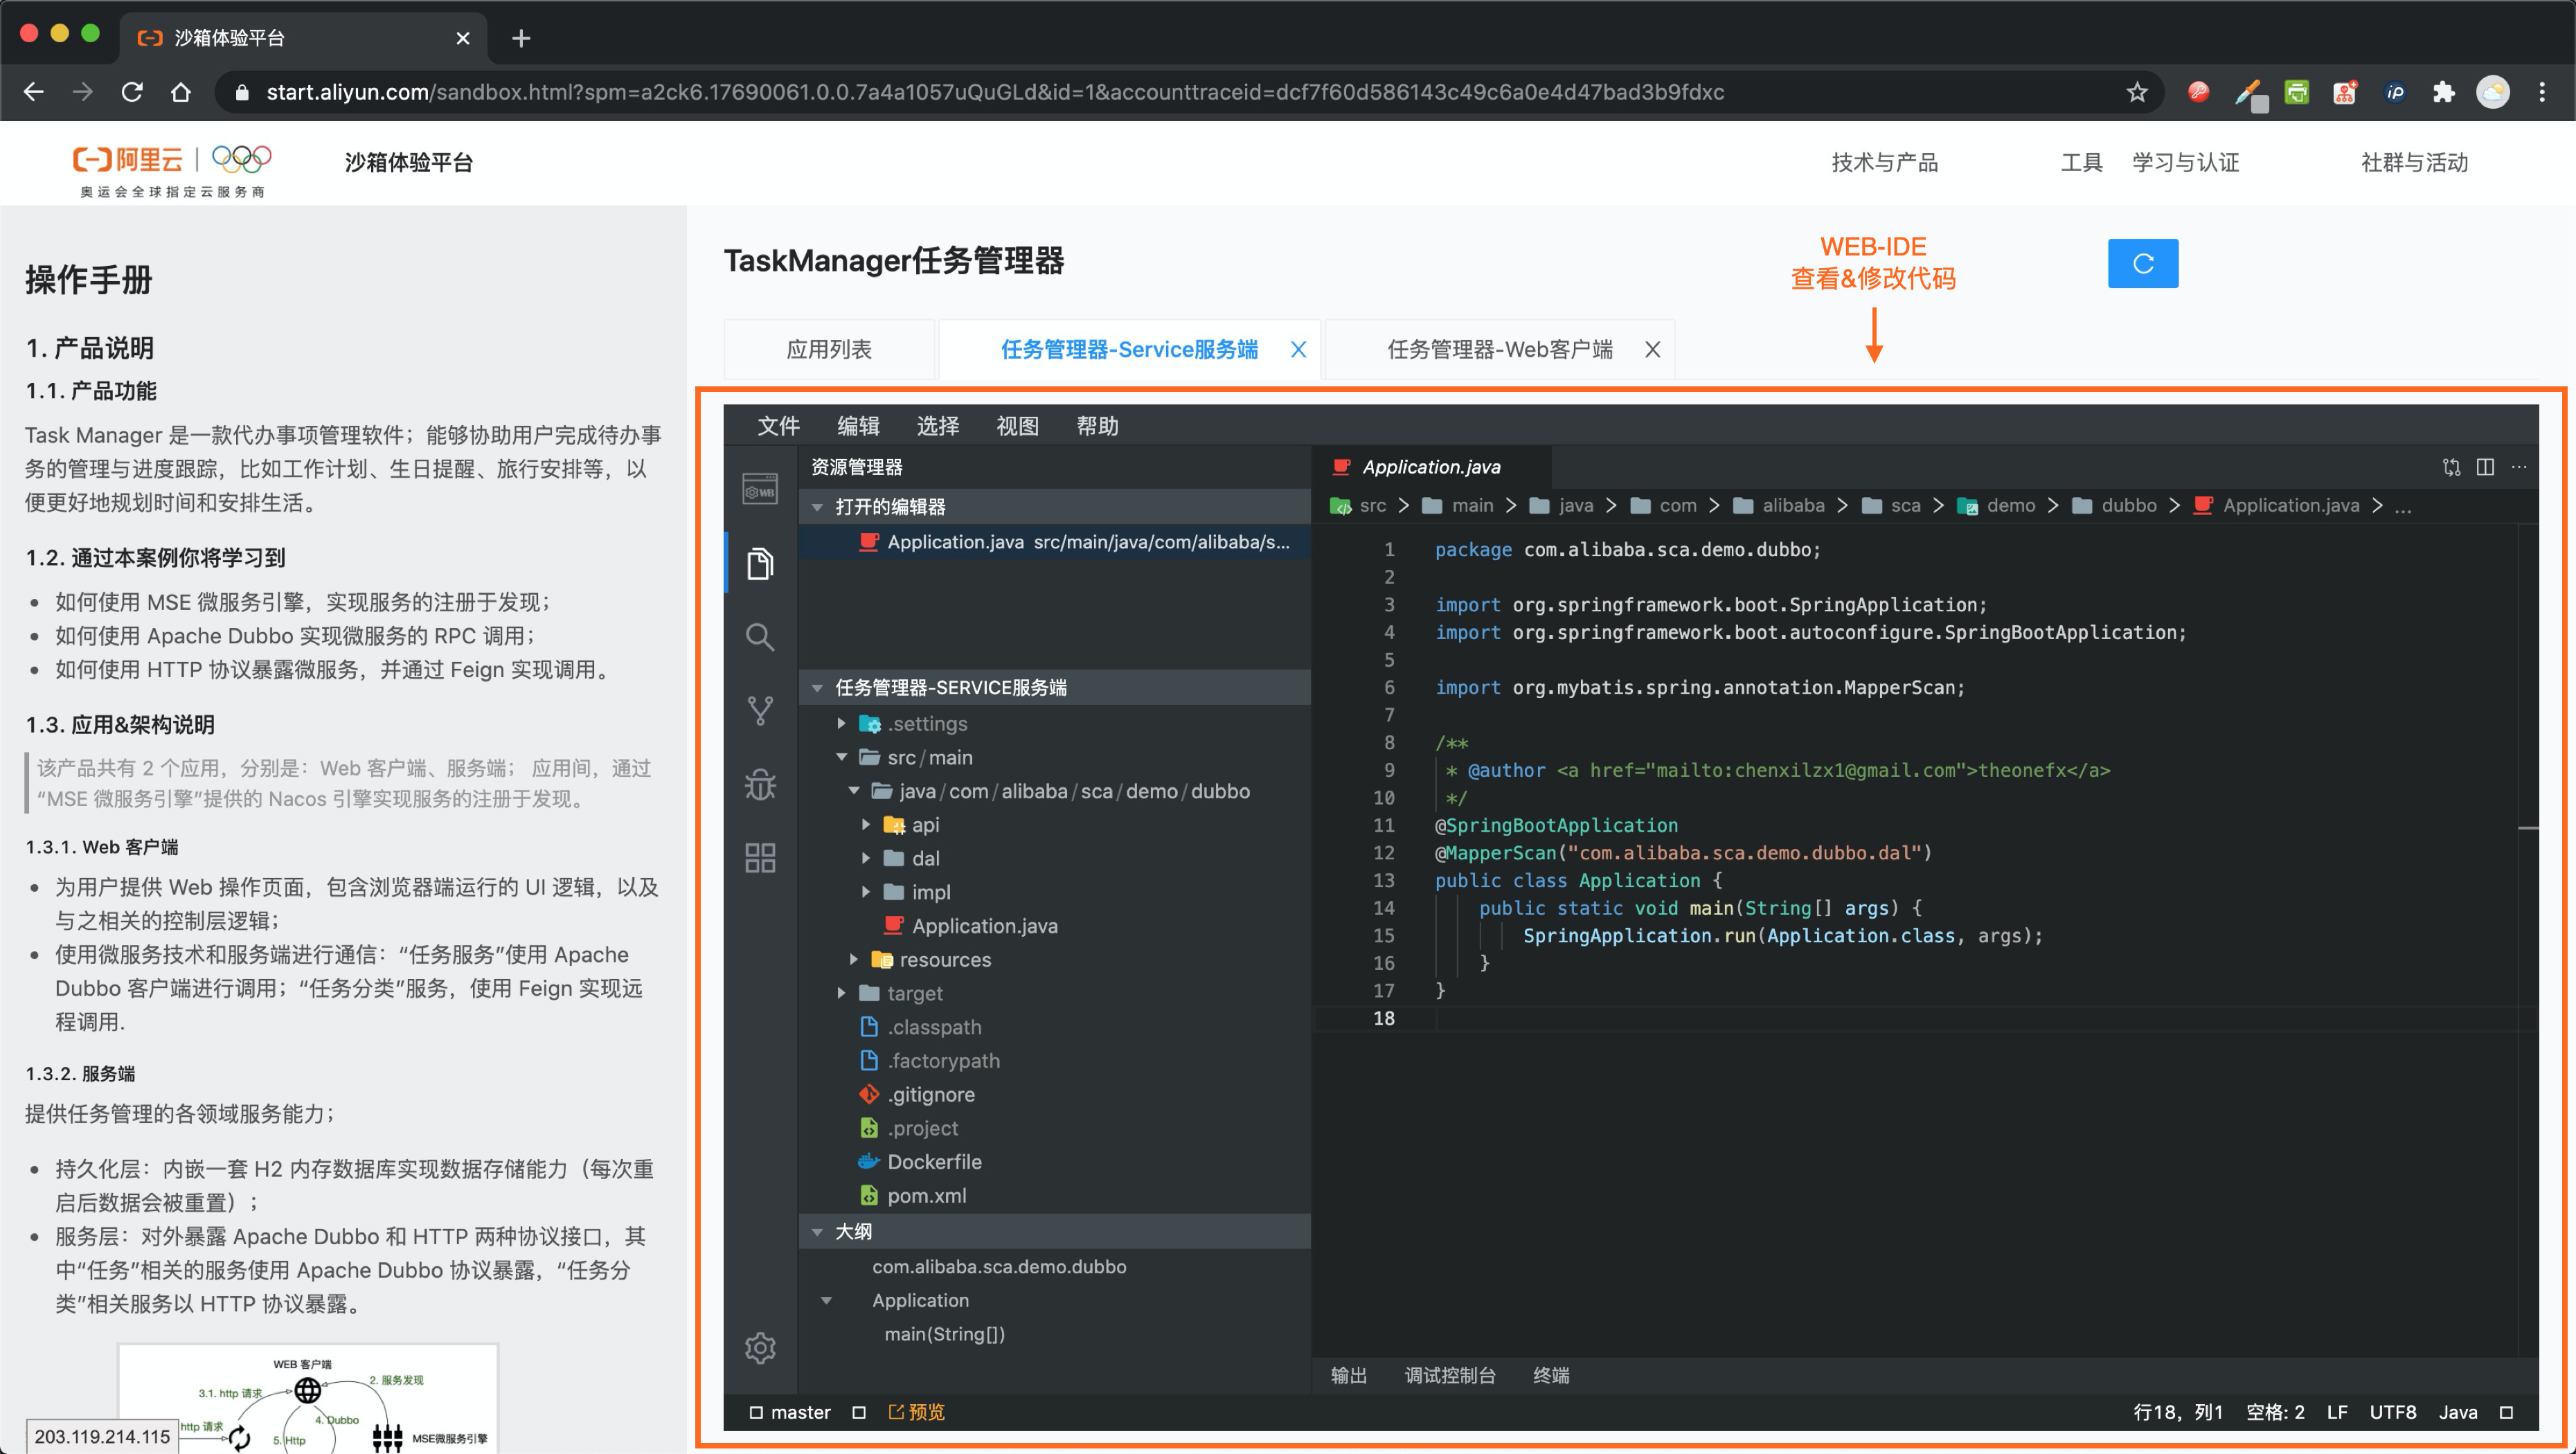
Task: Click the settings gear icon in IDE
Action: point(760,1347)
